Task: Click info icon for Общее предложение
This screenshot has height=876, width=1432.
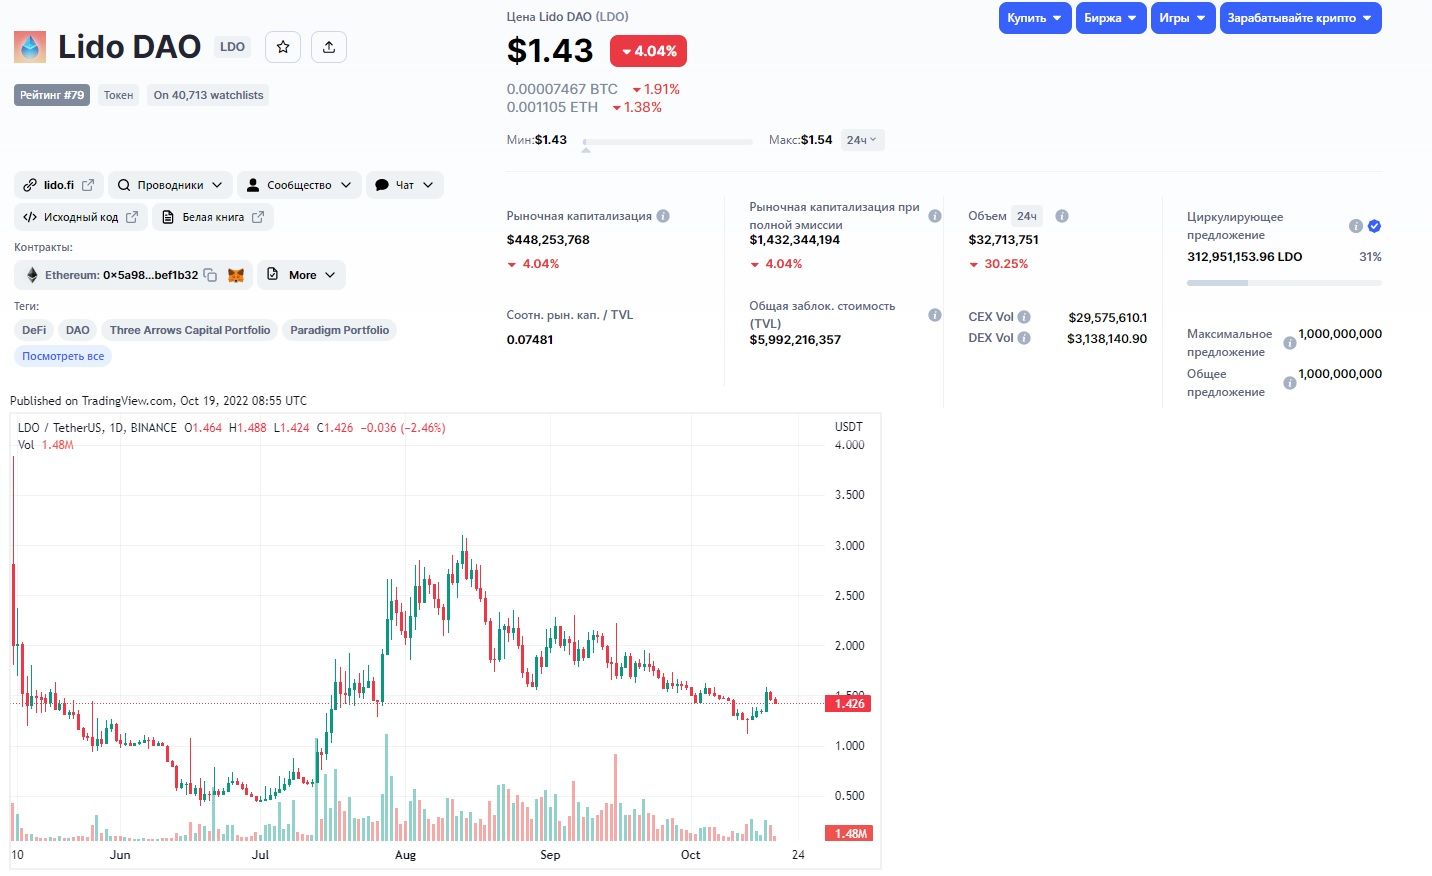Action: (1290, 383)
